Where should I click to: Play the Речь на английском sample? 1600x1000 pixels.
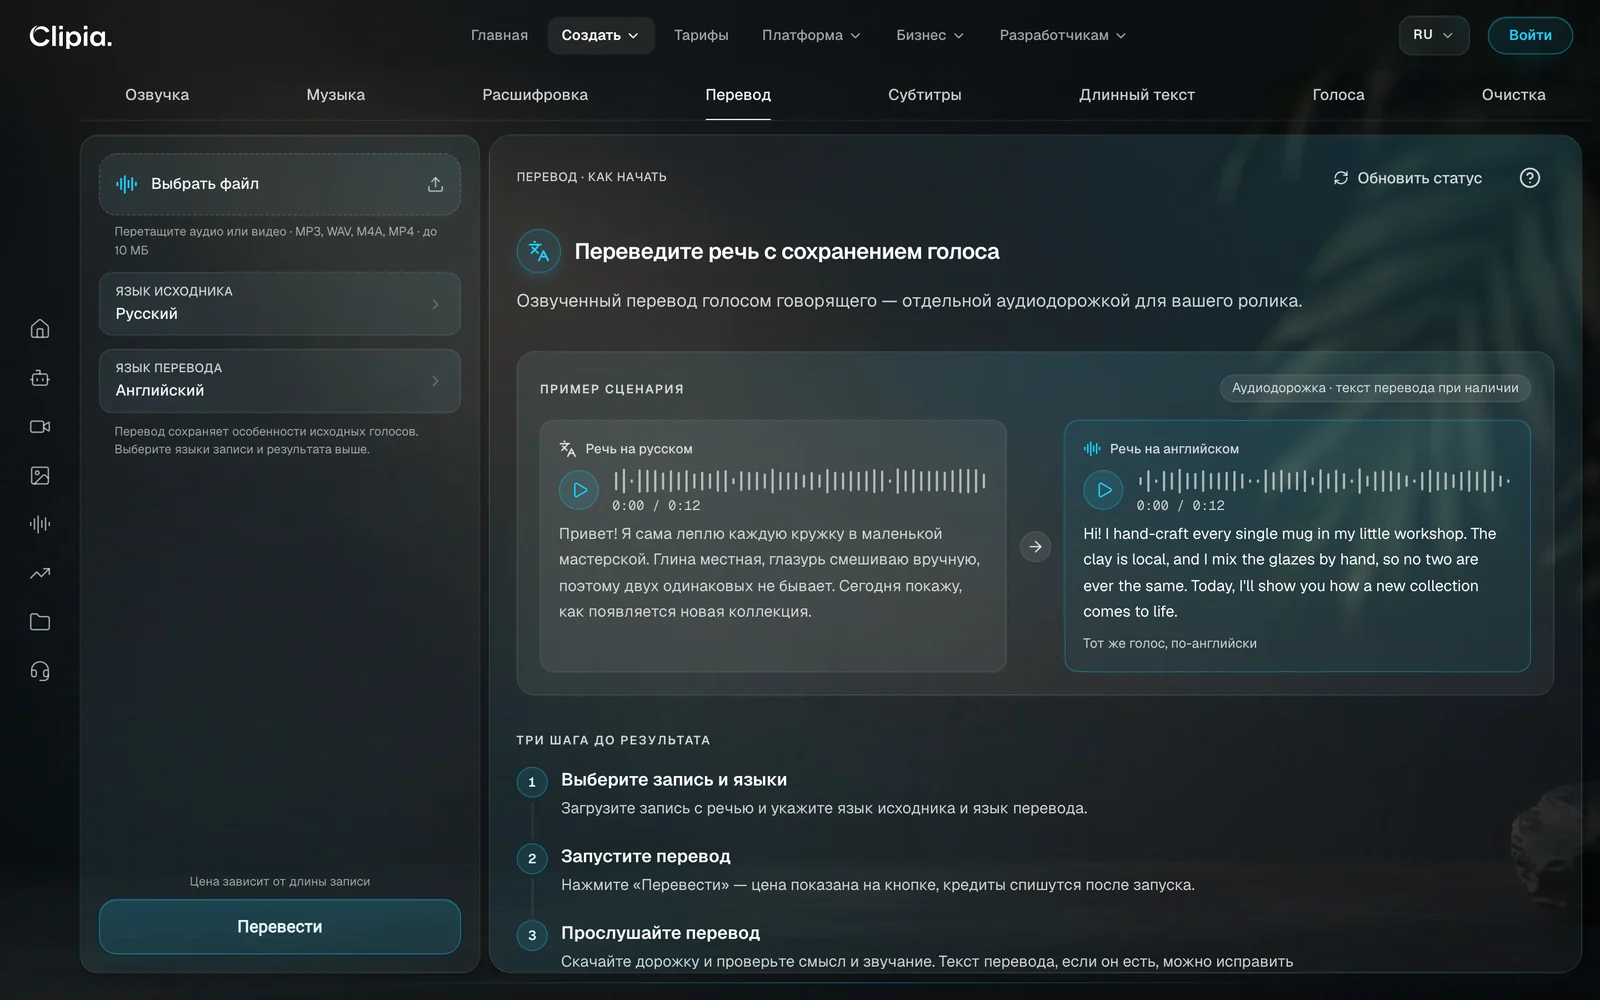tap(1103, 490)
